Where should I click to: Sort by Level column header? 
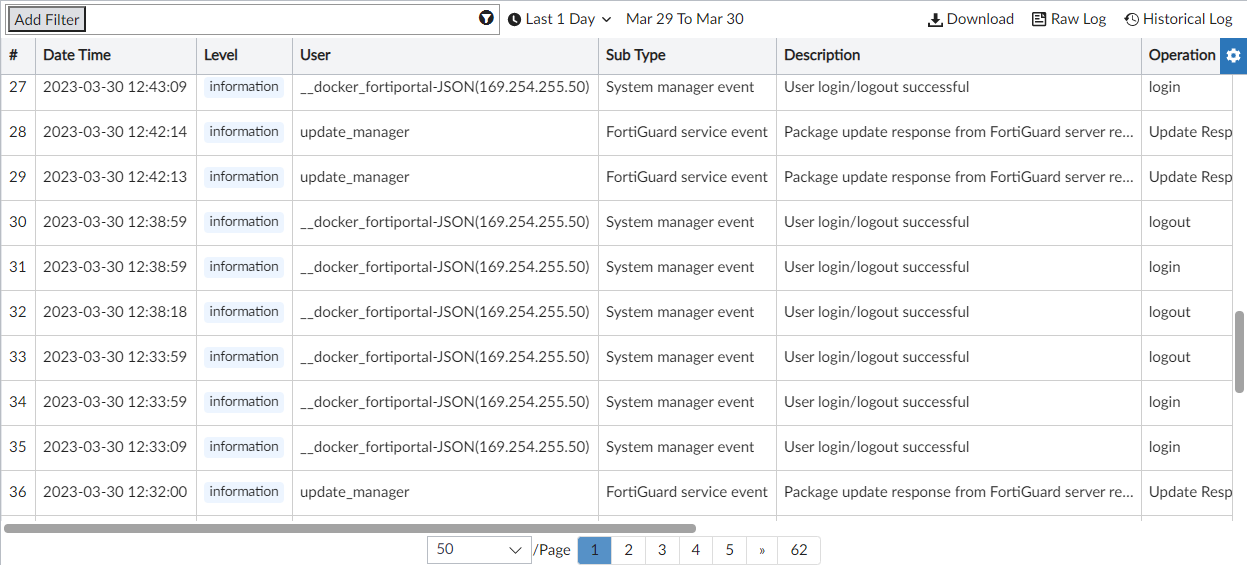point(221,55)
